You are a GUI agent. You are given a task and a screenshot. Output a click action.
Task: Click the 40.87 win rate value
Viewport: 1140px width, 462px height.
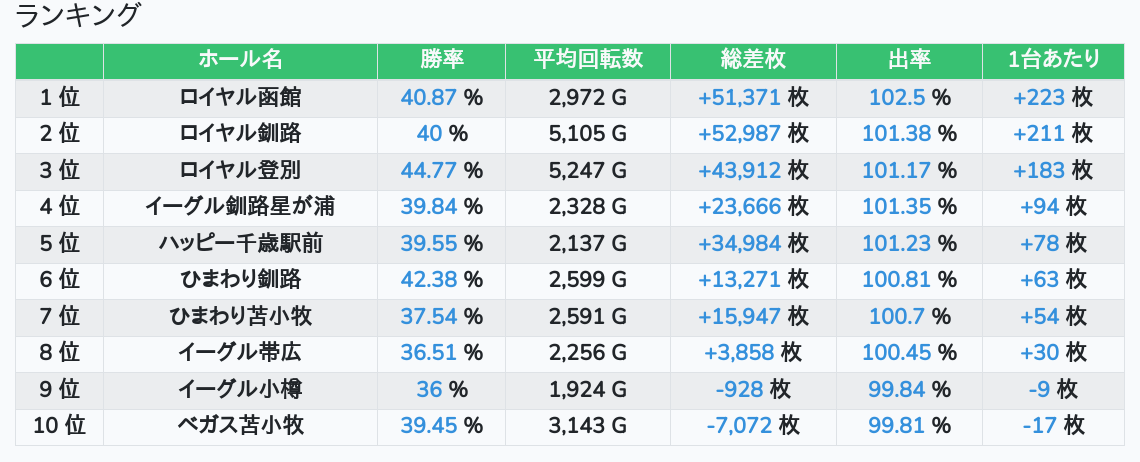[x=428, y=97]
